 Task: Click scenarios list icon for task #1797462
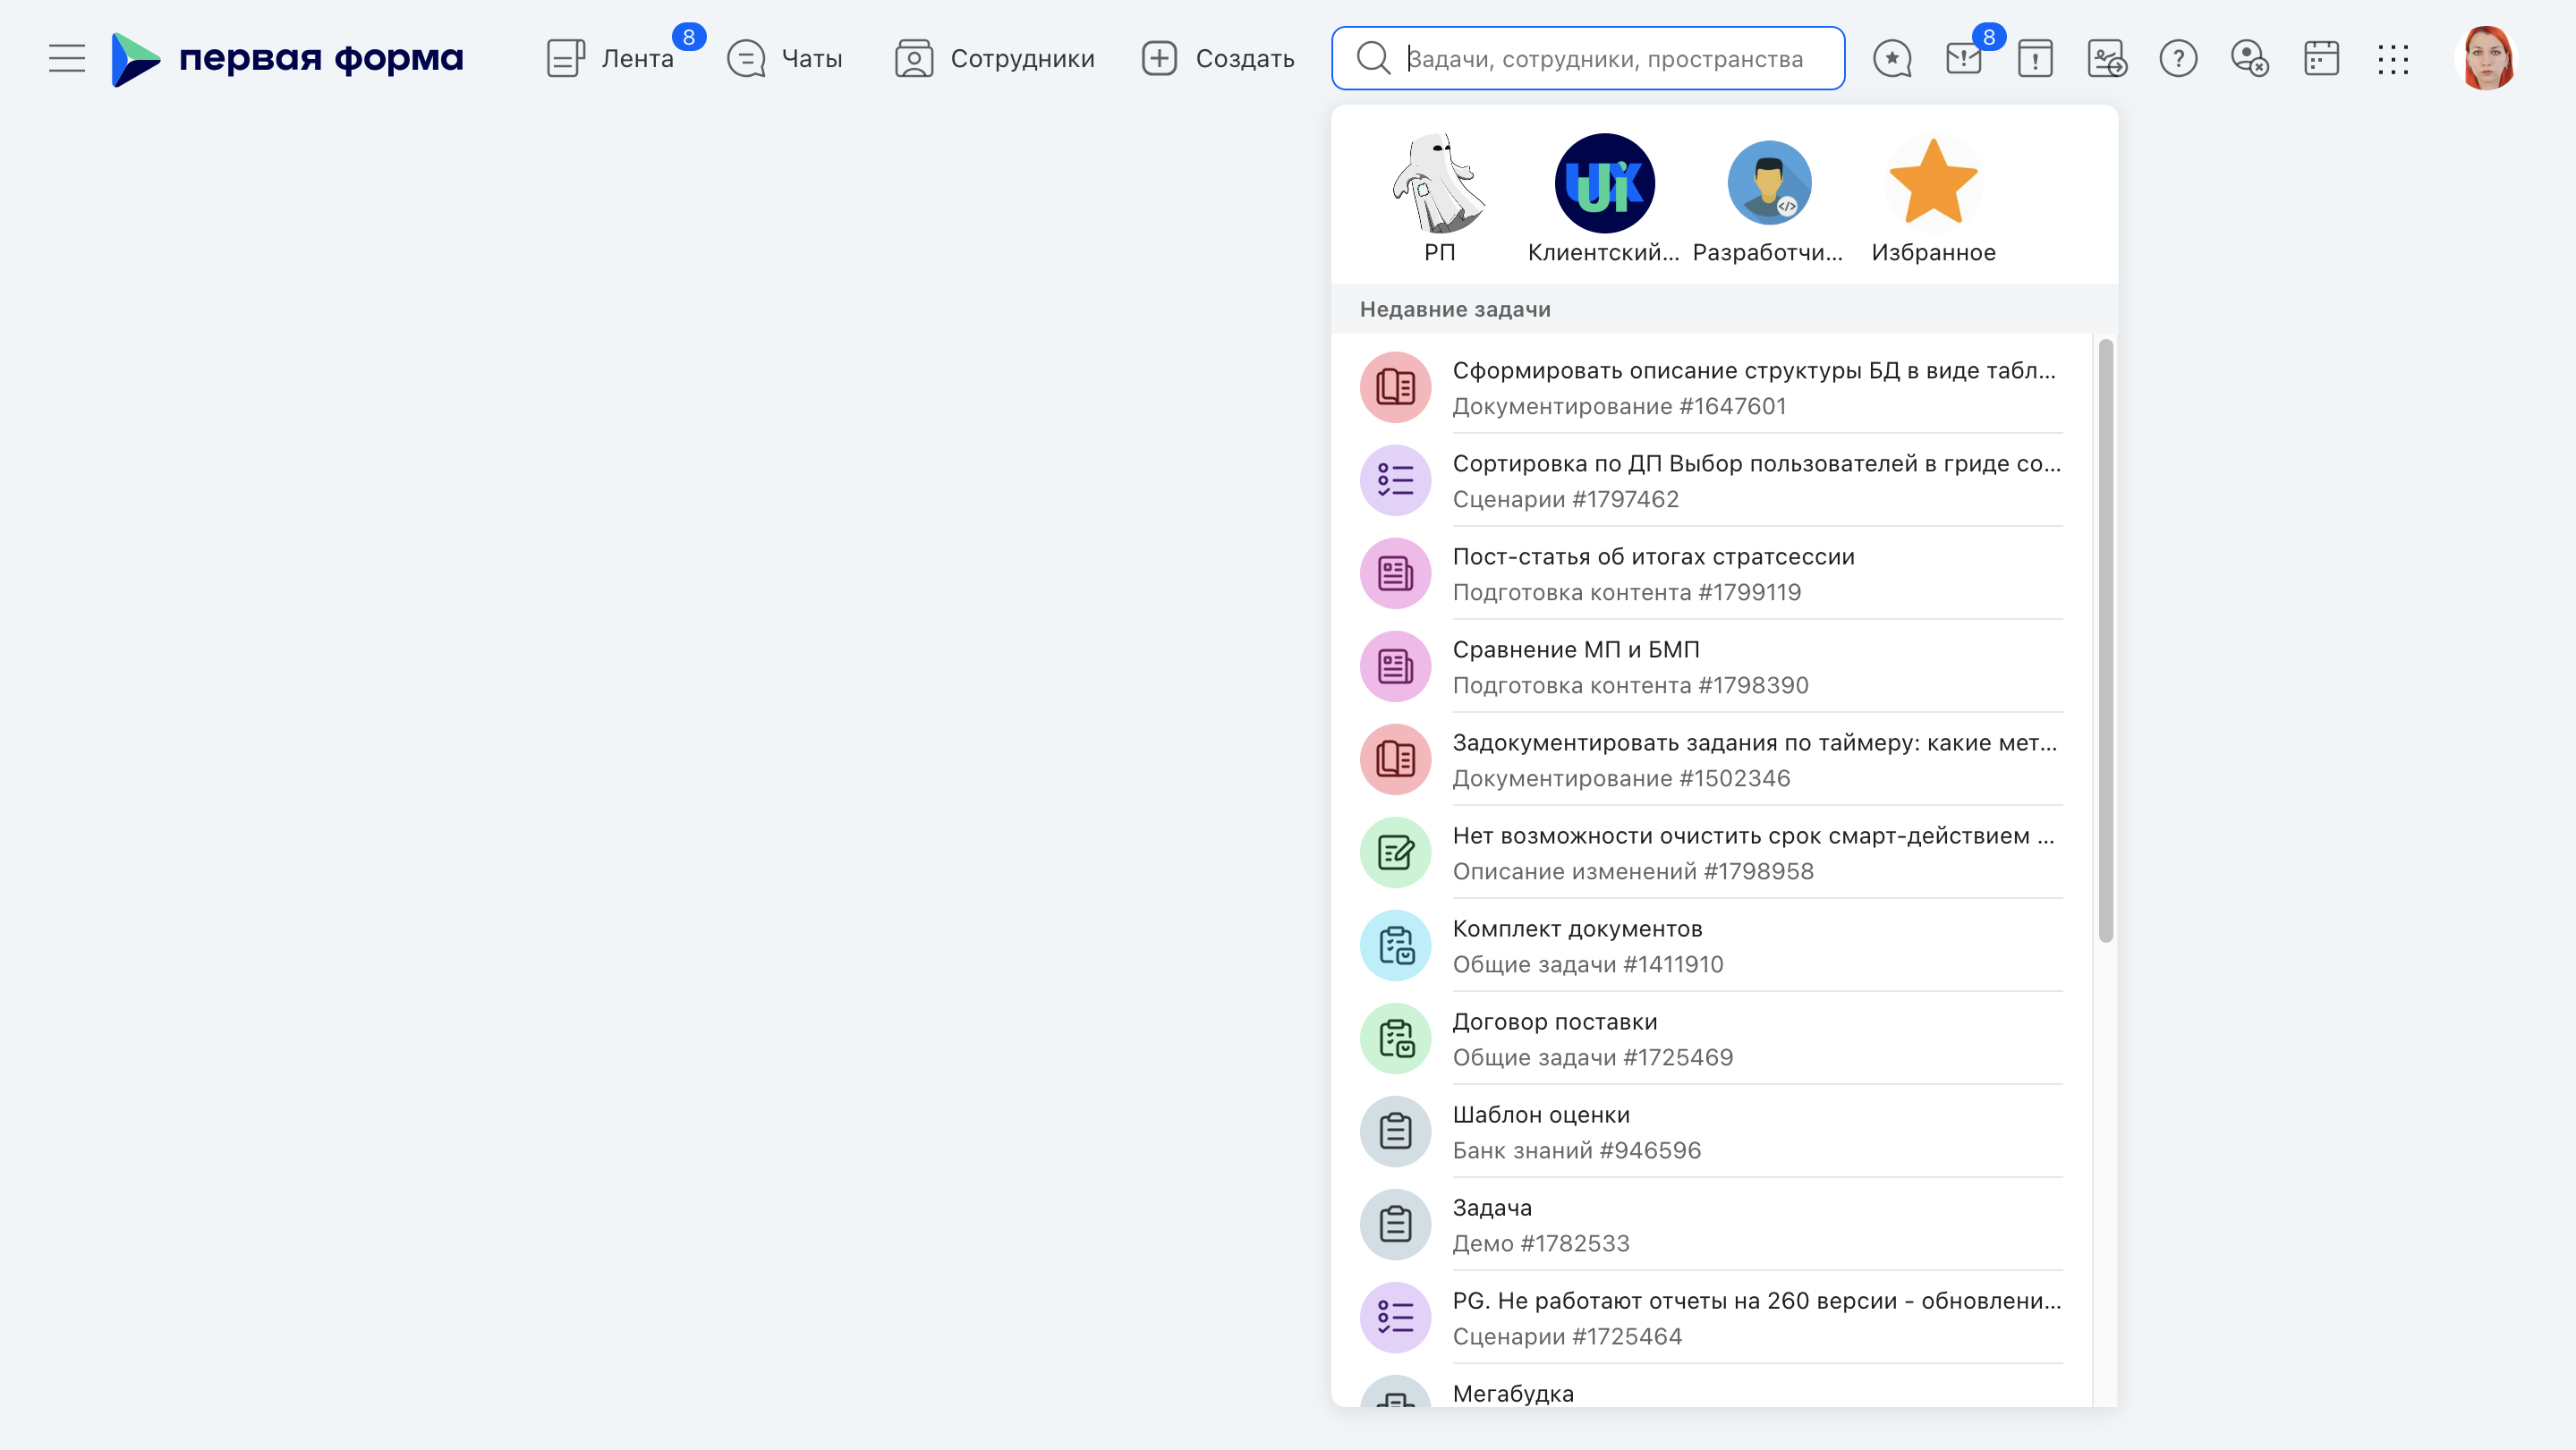[x=1395, y=480]
